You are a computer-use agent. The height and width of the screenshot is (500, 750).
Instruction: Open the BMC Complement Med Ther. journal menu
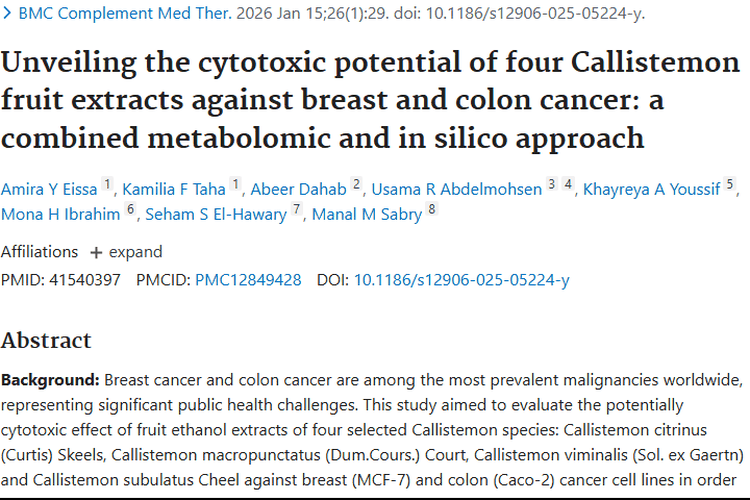(124, 14)
